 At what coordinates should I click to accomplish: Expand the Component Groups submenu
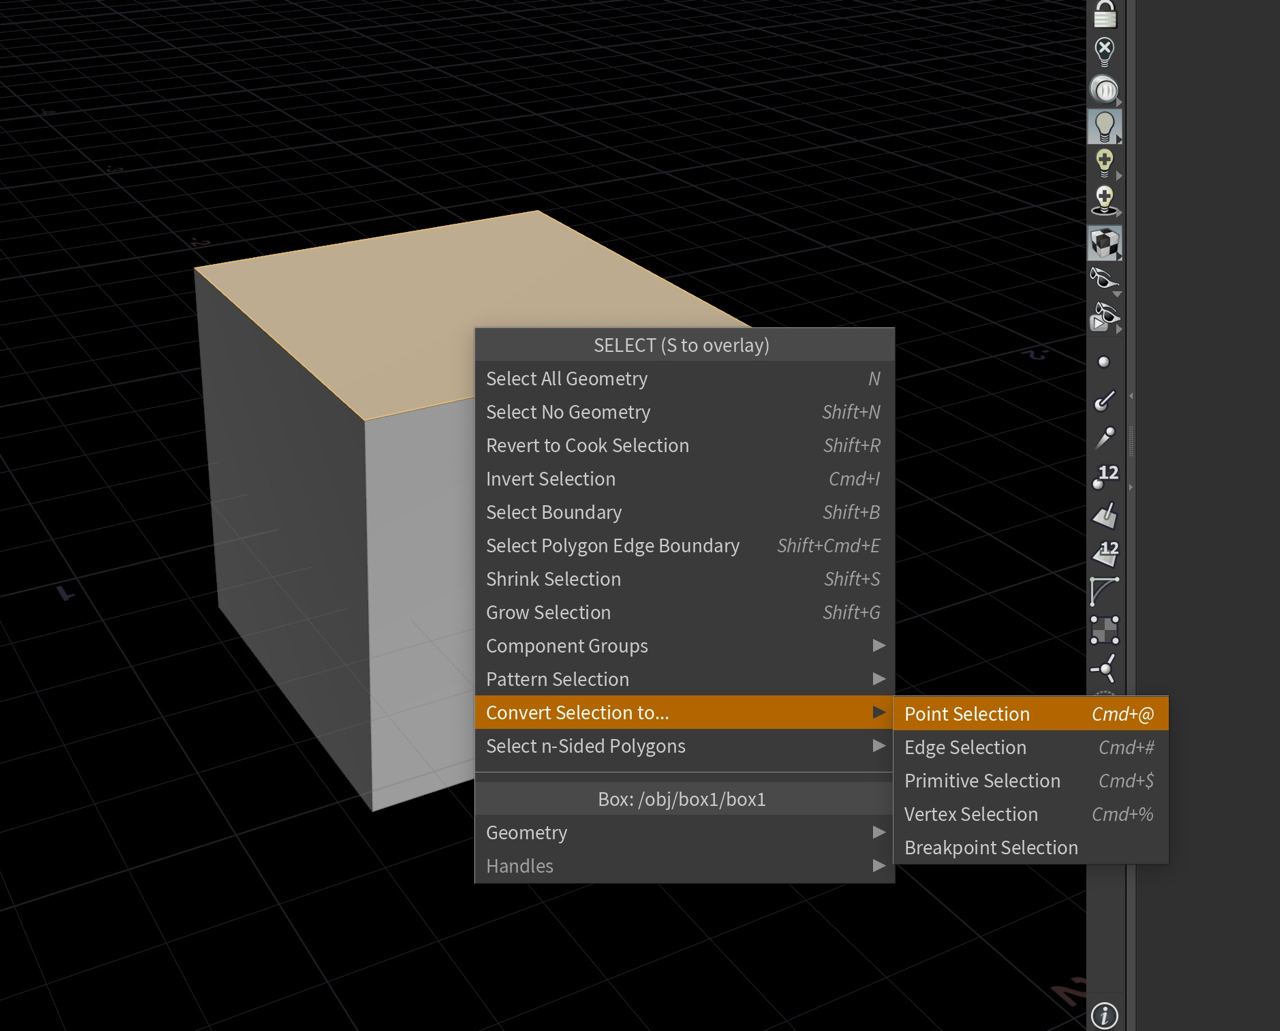pos(684,646)
